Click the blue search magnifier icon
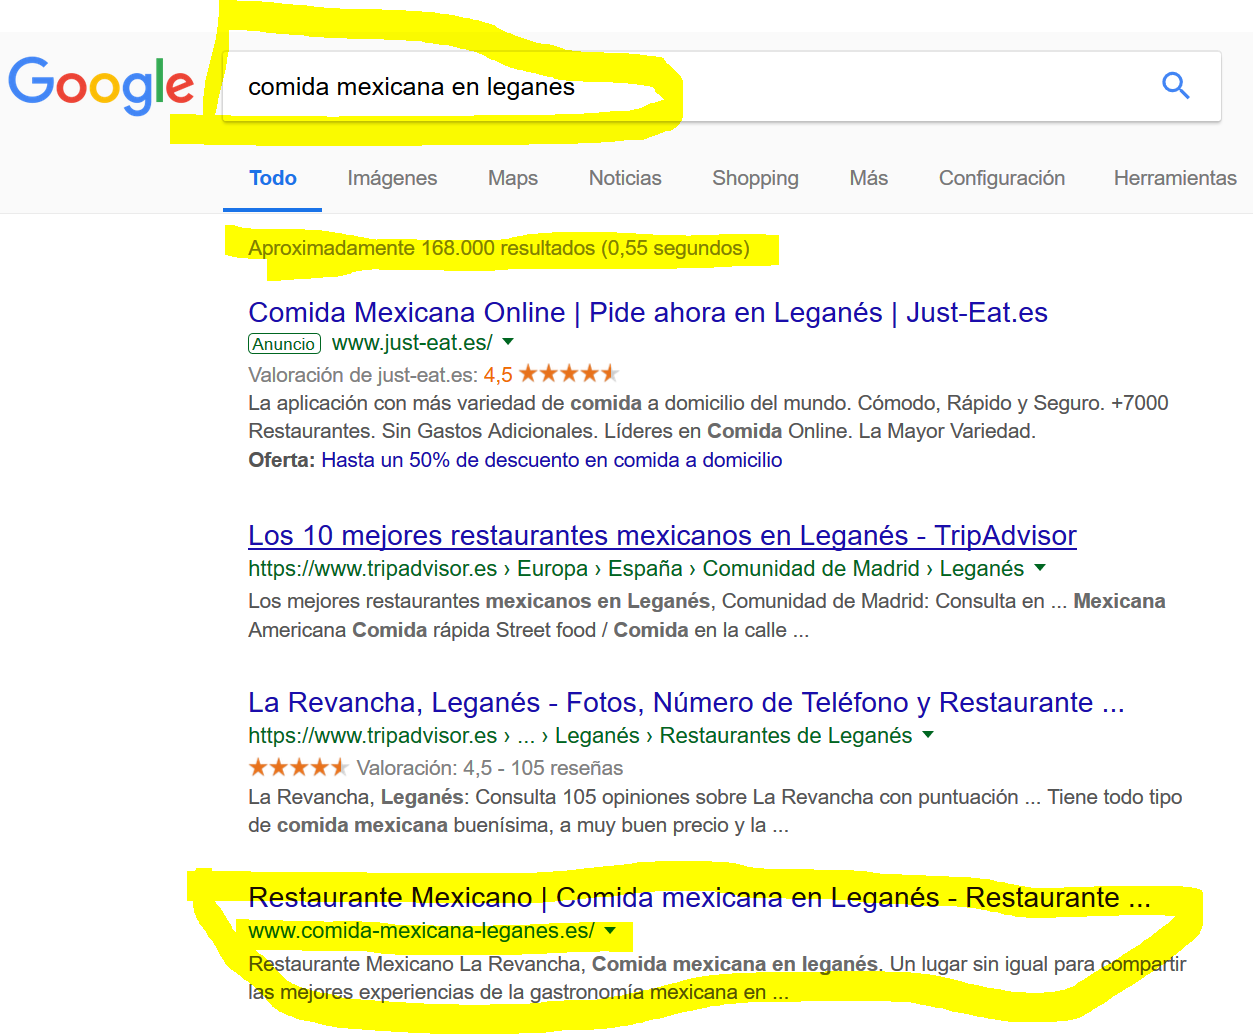The width and height of the screenshot is (1253, 1034). tap(1176, 86)
